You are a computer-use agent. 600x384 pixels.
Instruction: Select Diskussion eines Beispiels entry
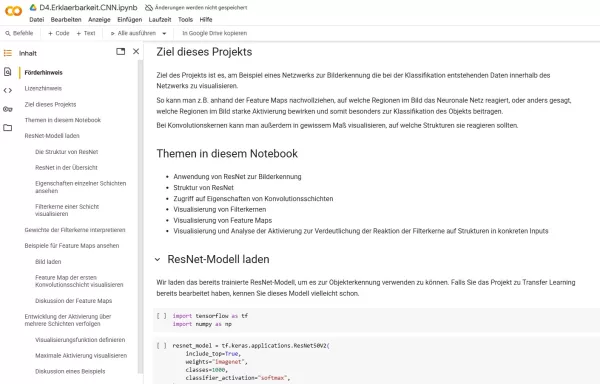point(70,371)
